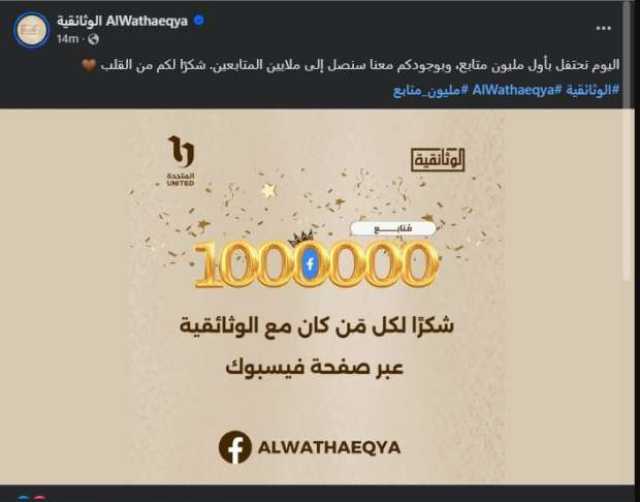Click the blue verified badge beside AlWathaeqya
This screenshot has height=502, width=640.
pyautogui.click(x=199, y=20)
